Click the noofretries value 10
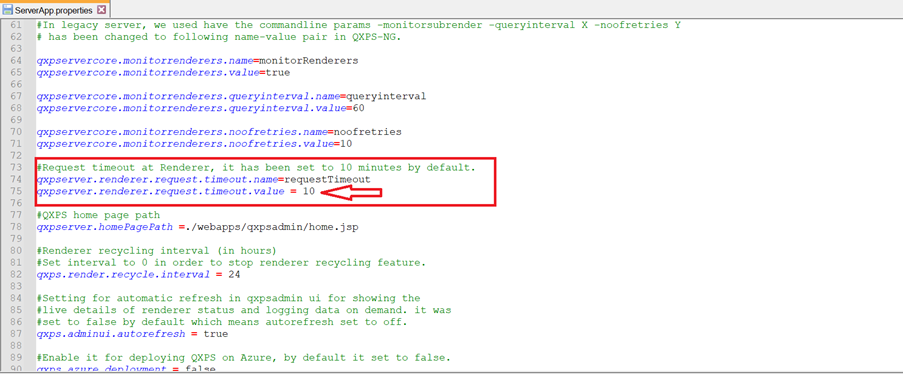 [346, 144]
